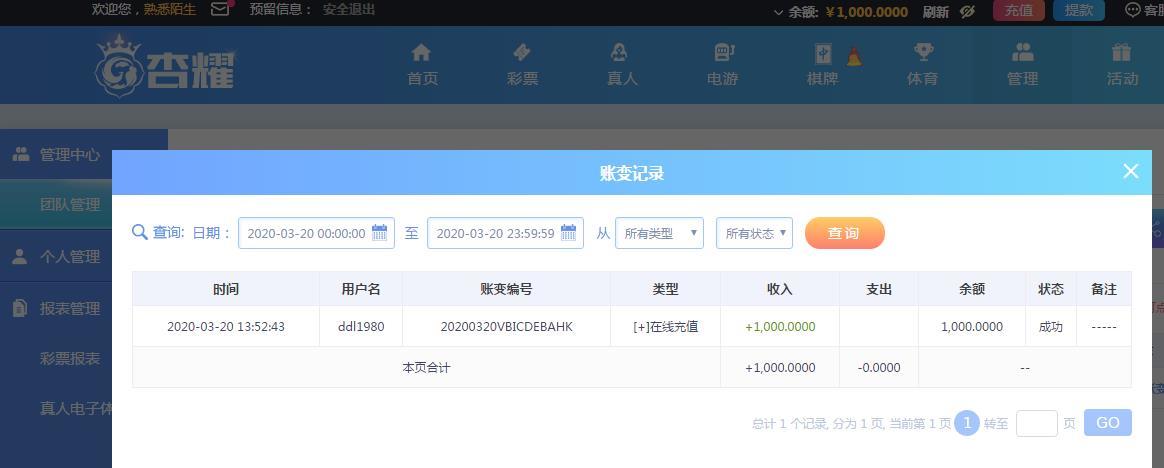Expand the 所有状态 dropdown

click(754, 233)
